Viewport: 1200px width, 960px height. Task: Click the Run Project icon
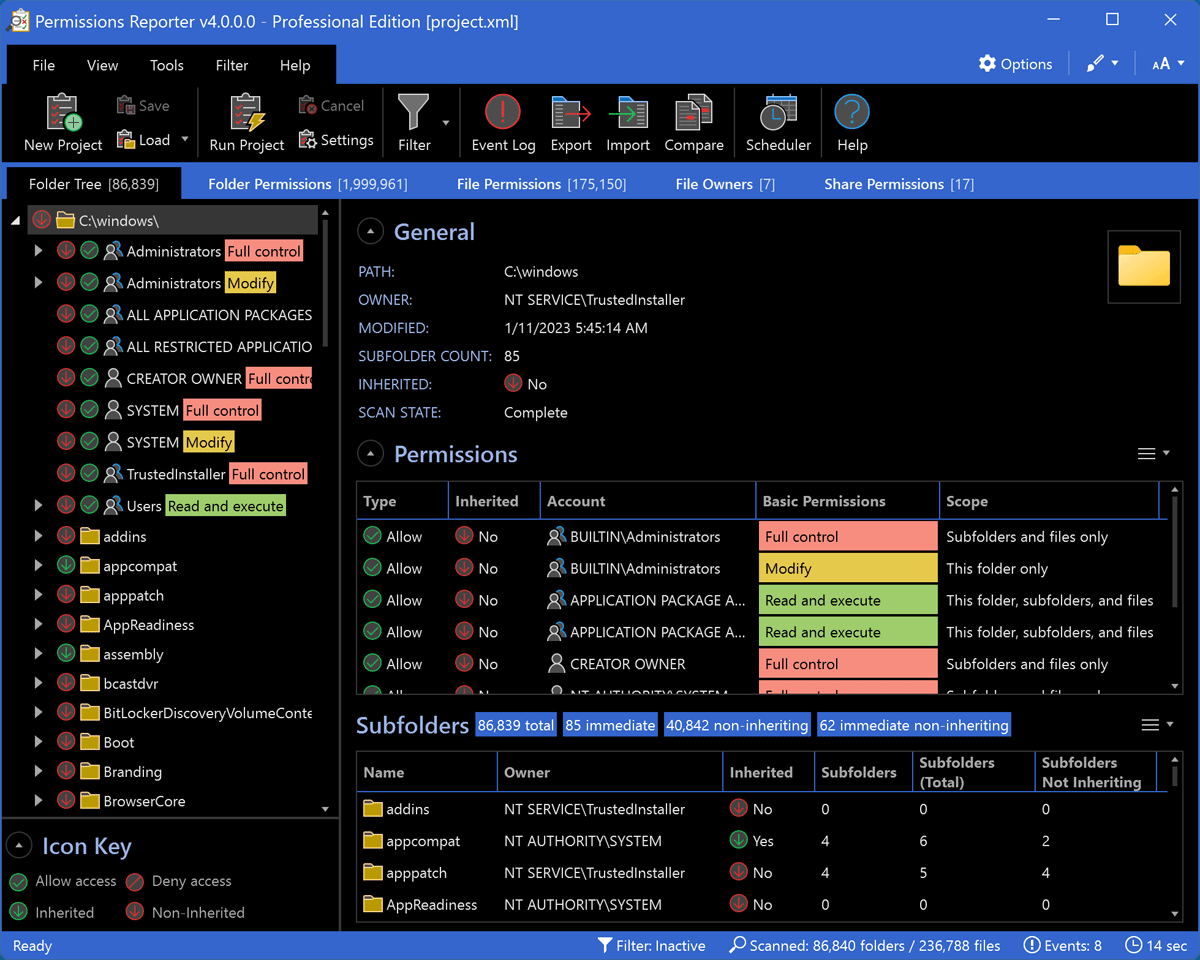point(246,112)
